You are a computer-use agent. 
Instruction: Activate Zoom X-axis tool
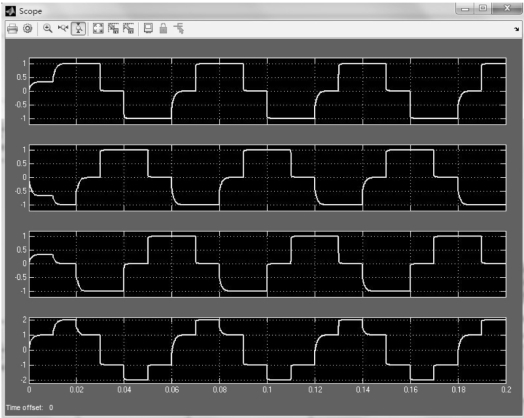click(63, 29)
